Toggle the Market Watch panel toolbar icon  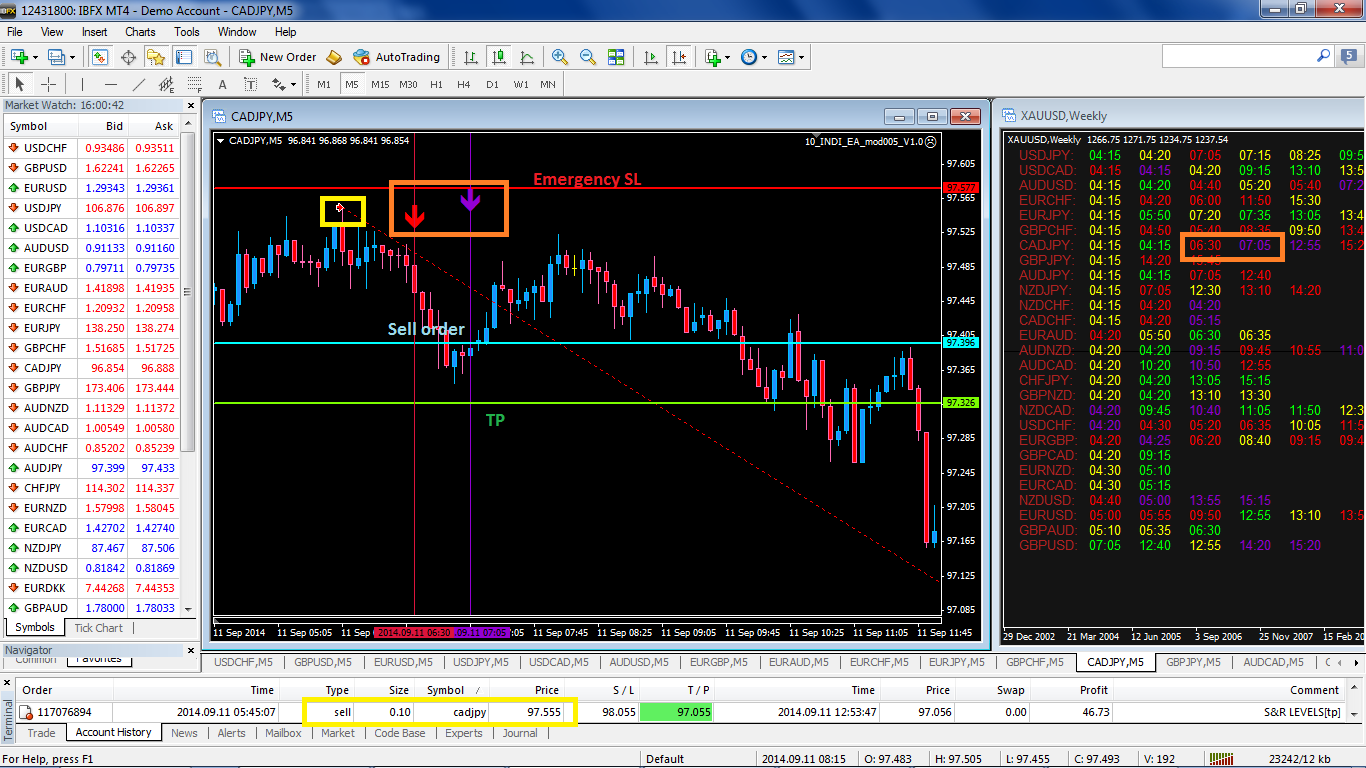pos(100,58)
